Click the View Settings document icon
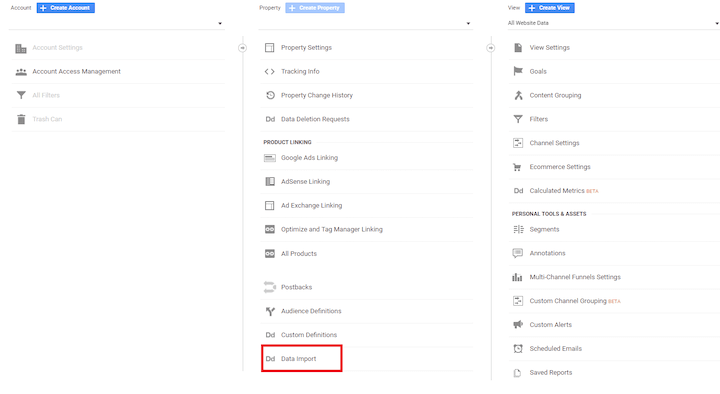This screenshot has width=720, height=394. [x=518, y=47]
